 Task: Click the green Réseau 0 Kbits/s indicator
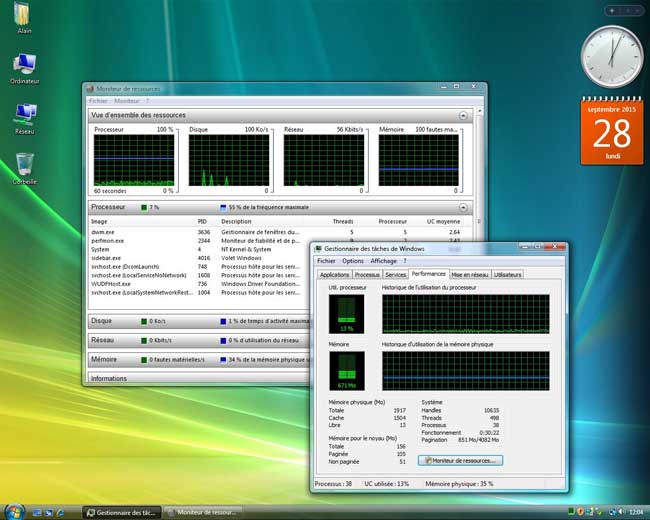(144, 340)
